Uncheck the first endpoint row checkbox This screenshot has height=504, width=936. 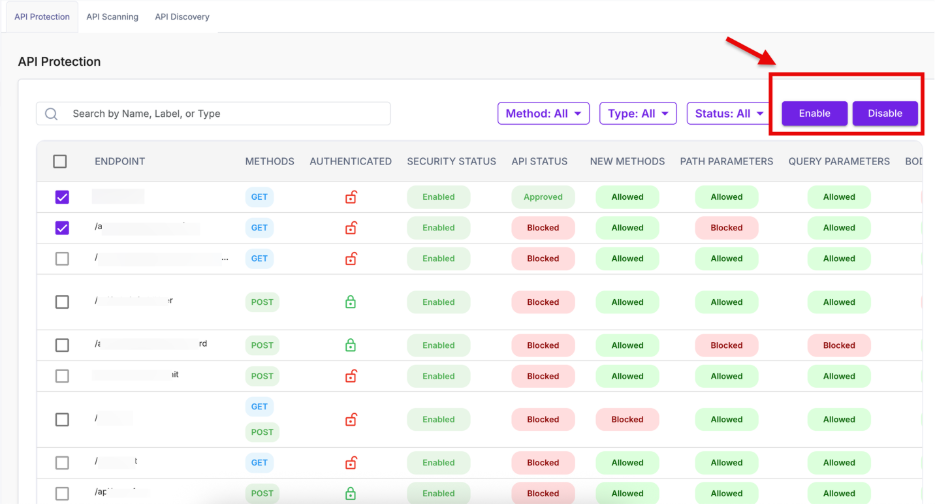coord(62,197)
